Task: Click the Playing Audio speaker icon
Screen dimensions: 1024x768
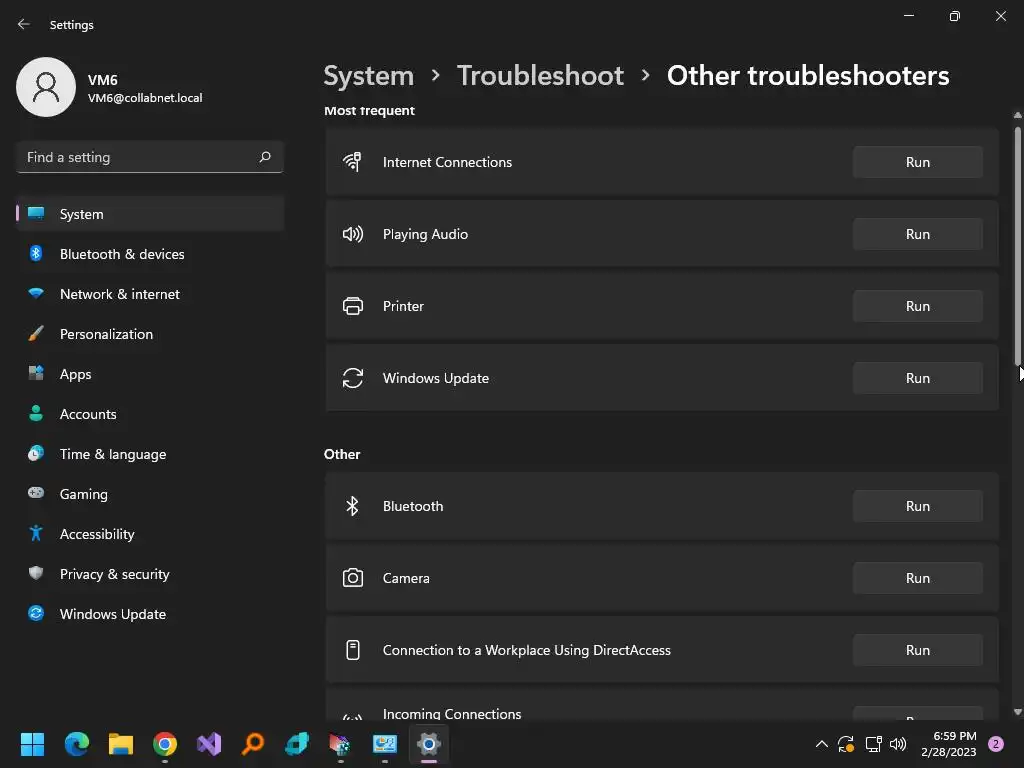Action: [353, 234]
